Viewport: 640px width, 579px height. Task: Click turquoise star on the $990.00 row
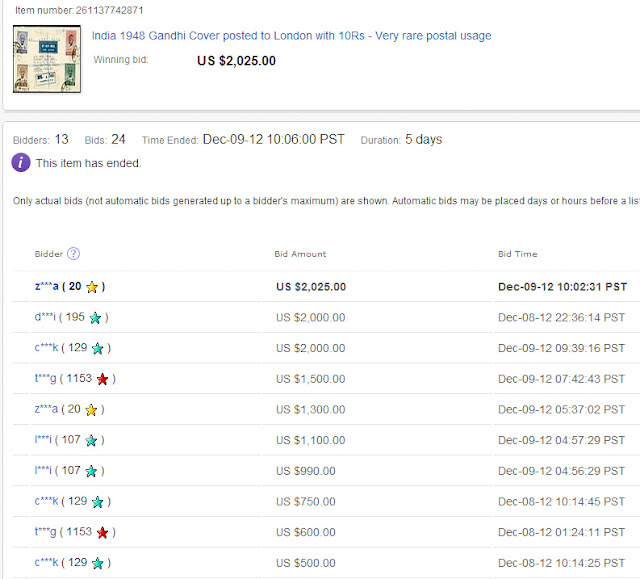91,471
